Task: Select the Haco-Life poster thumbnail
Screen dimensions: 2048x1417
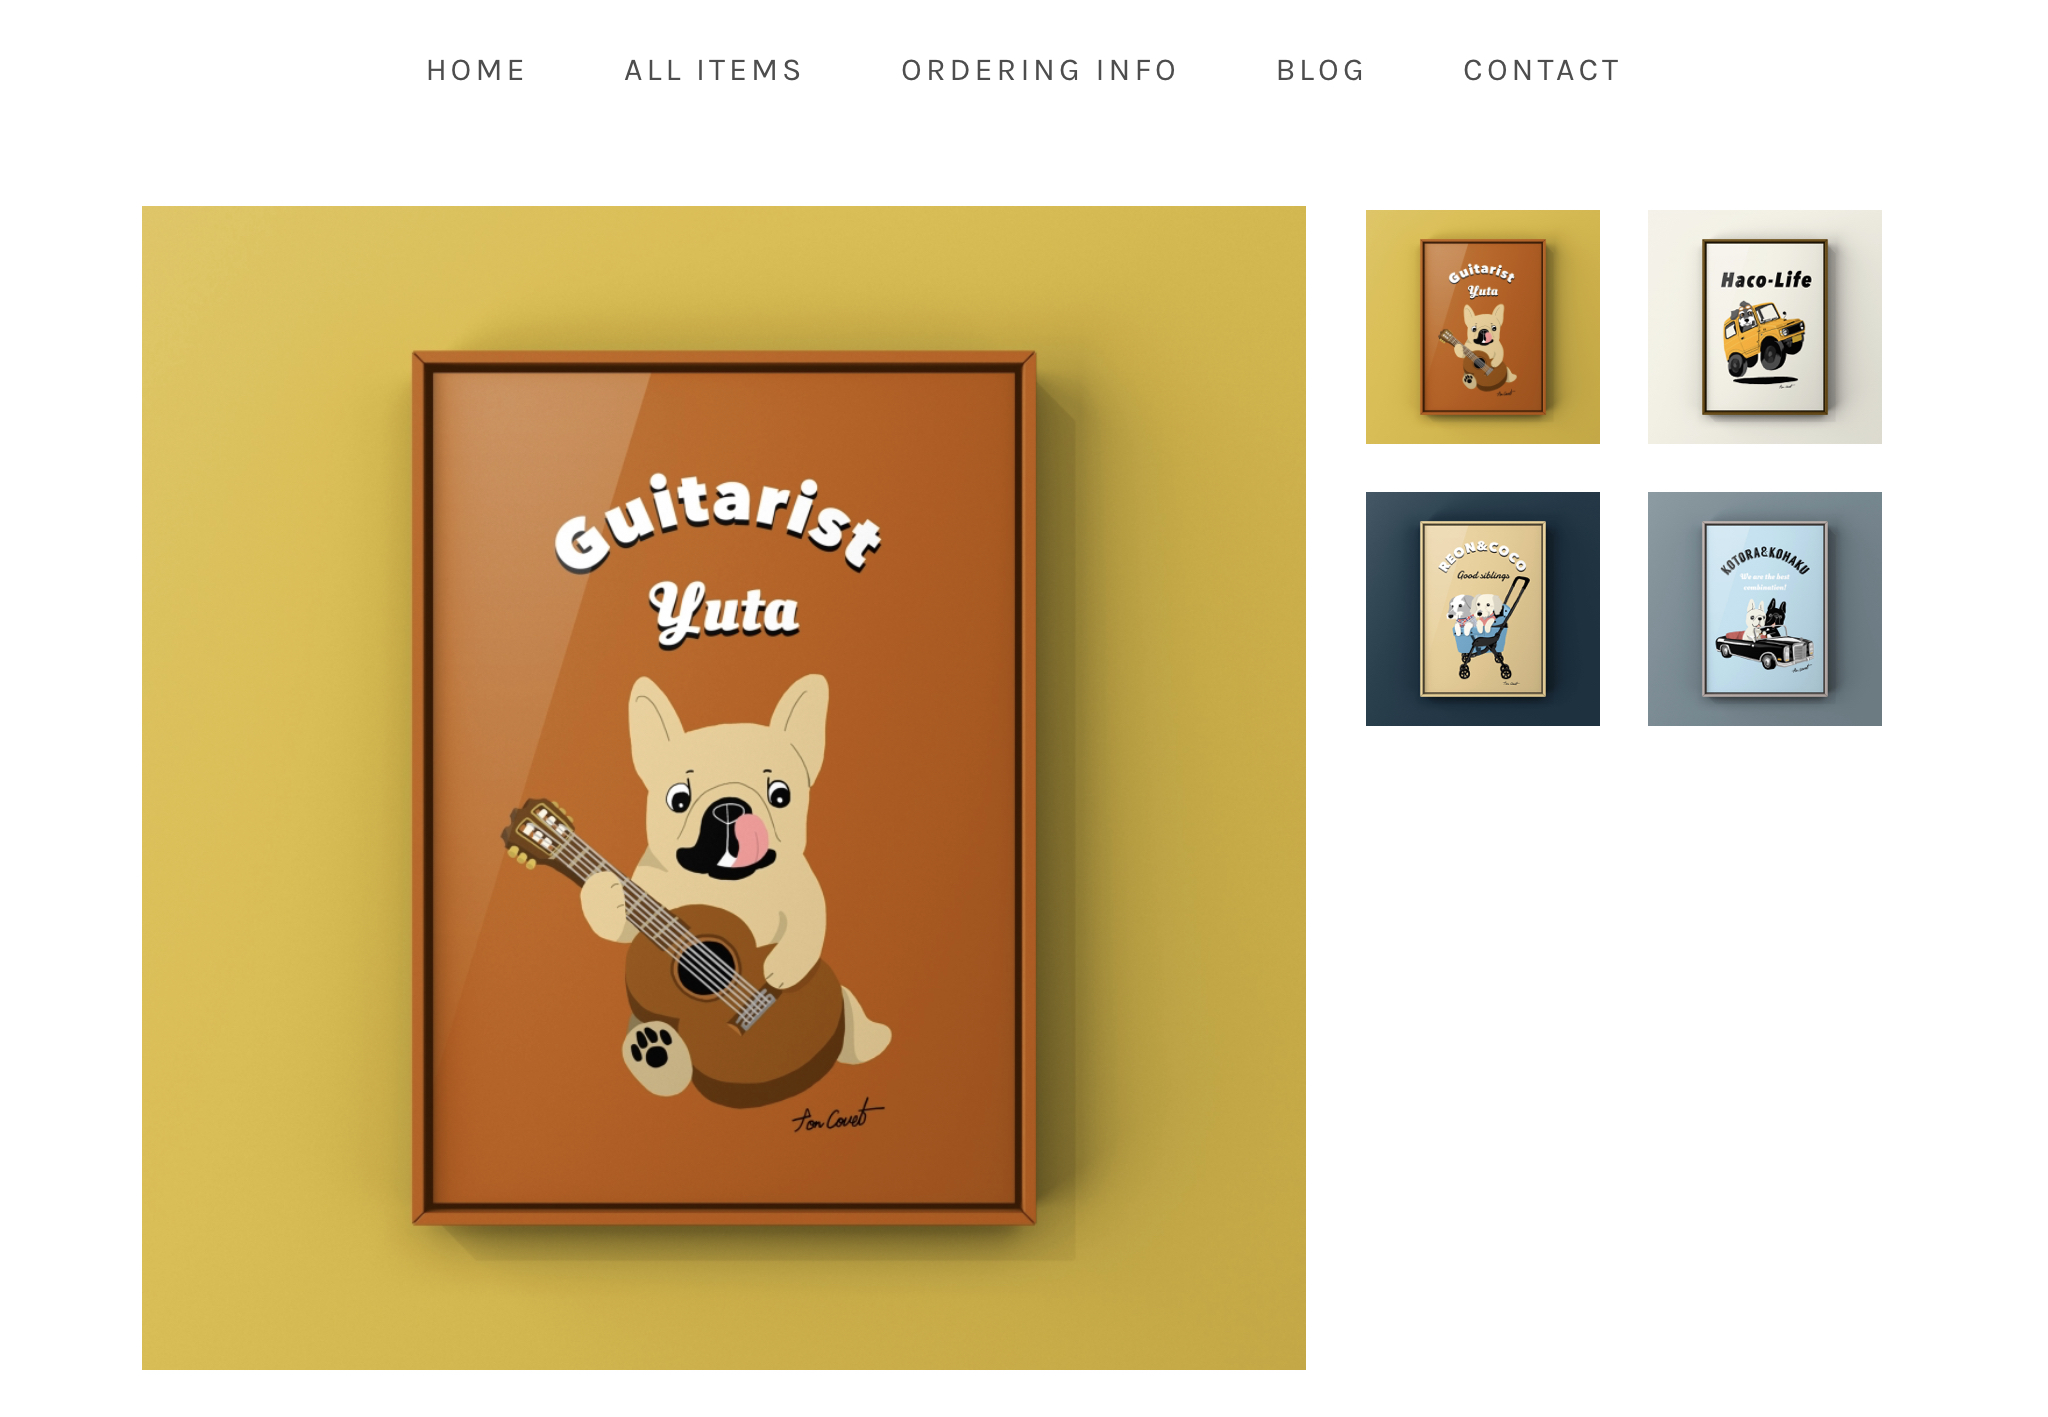Action: point(1765,327)
